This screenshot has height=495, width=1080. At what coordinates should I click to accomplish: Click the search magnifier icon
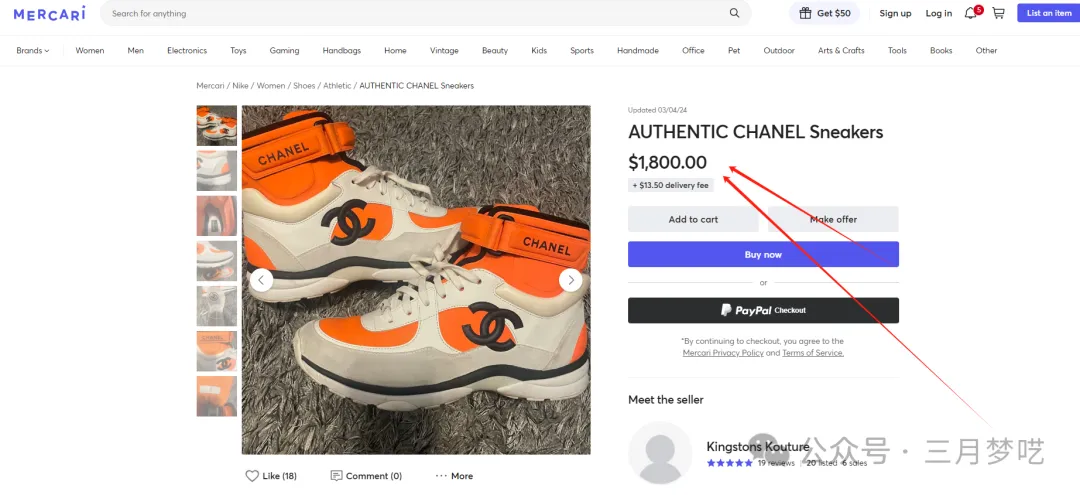coord(734,13)
